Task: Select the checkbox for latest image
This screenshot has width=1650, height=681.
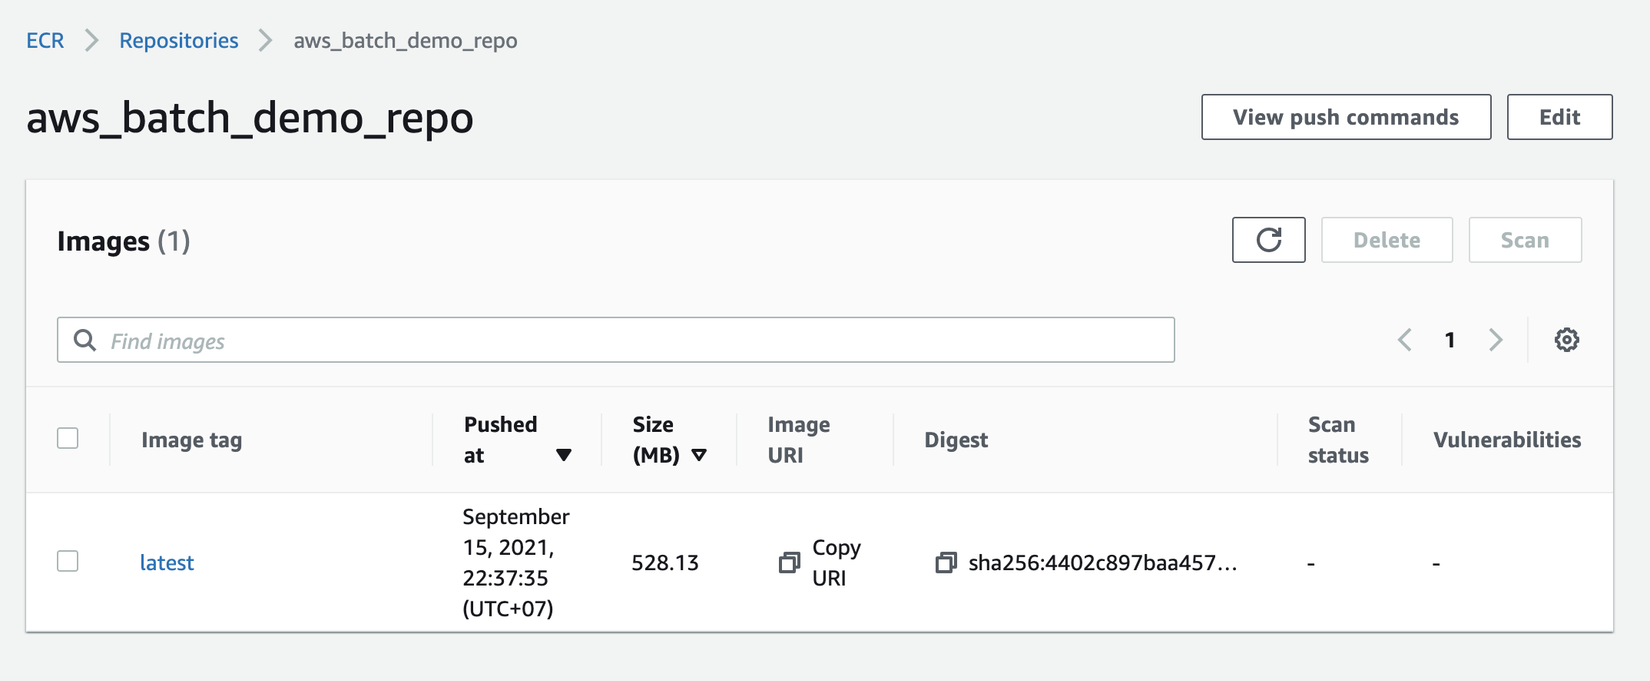Action: (68, 561)
